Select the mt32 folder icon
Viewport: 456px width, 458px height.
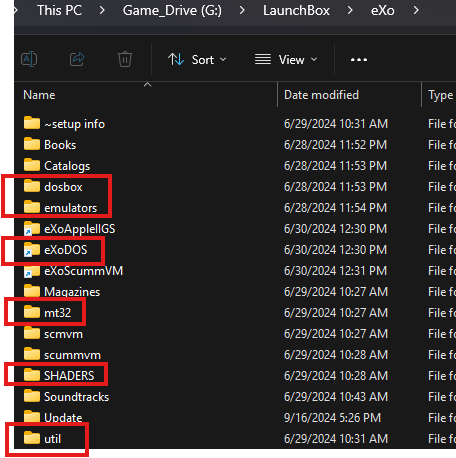pos(32,312)
